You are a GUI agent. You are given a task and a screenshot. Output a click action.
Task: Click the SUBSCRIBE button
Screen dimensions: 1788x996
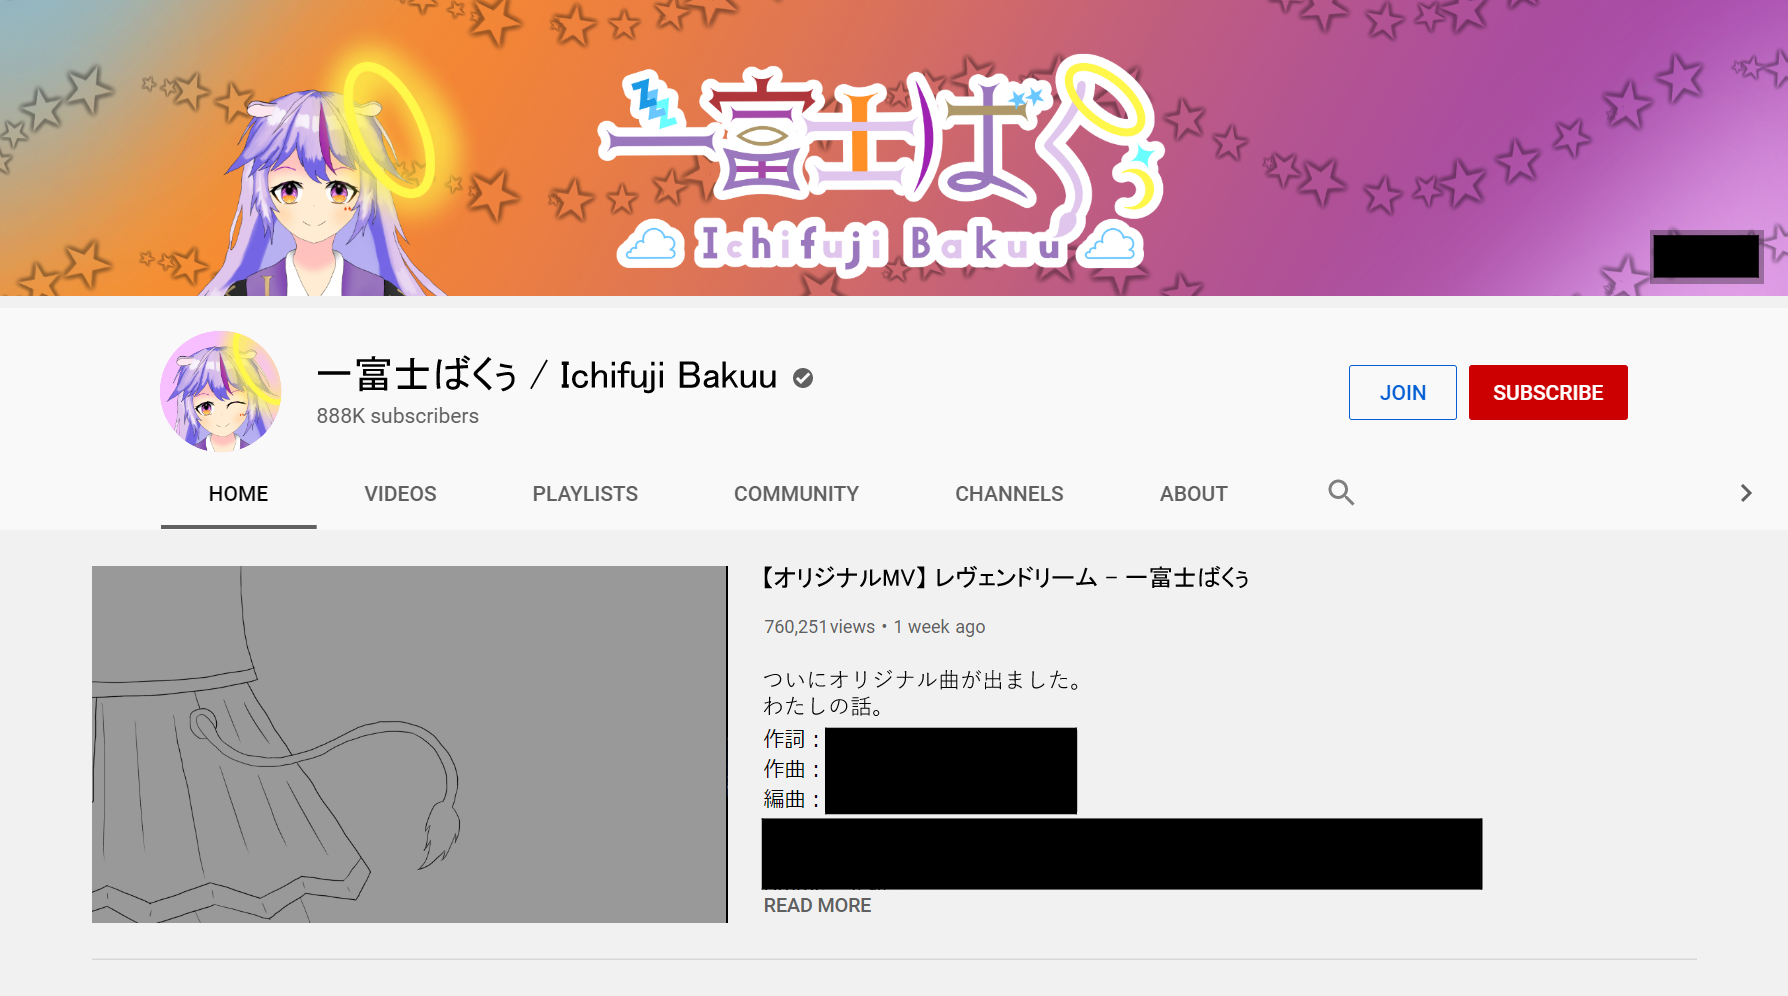[x=1547, y=392]
